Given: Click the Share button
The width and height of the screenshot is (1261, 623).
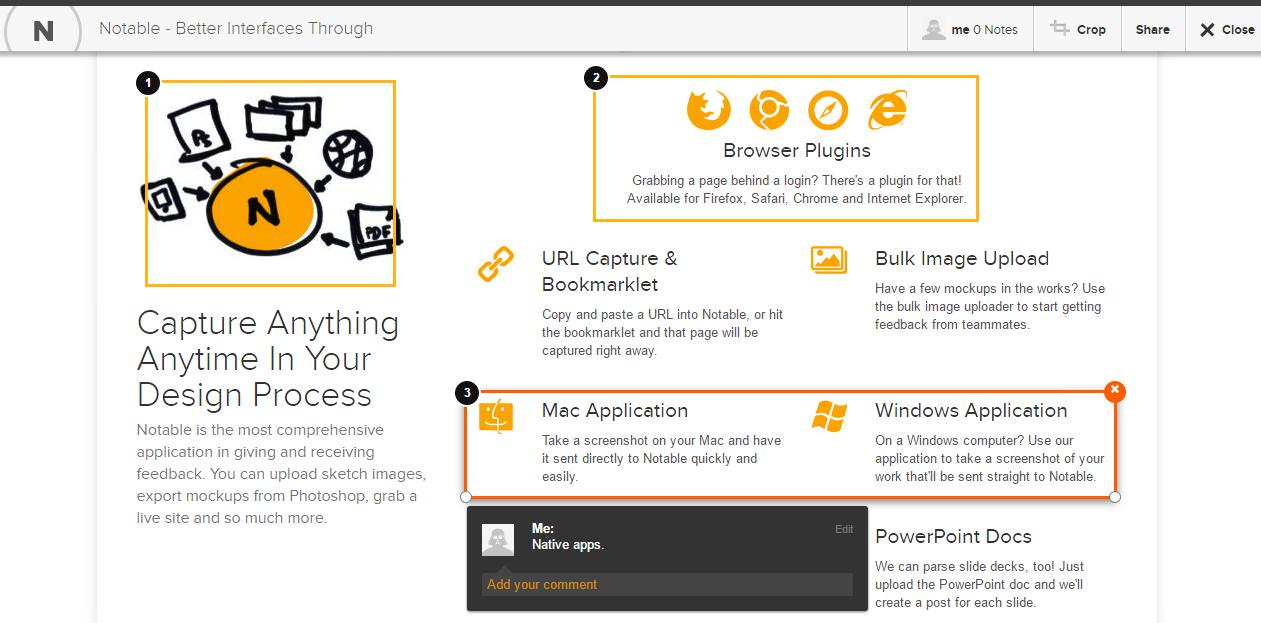Looking at the screenshot, I should click(x=1152, y=29).
